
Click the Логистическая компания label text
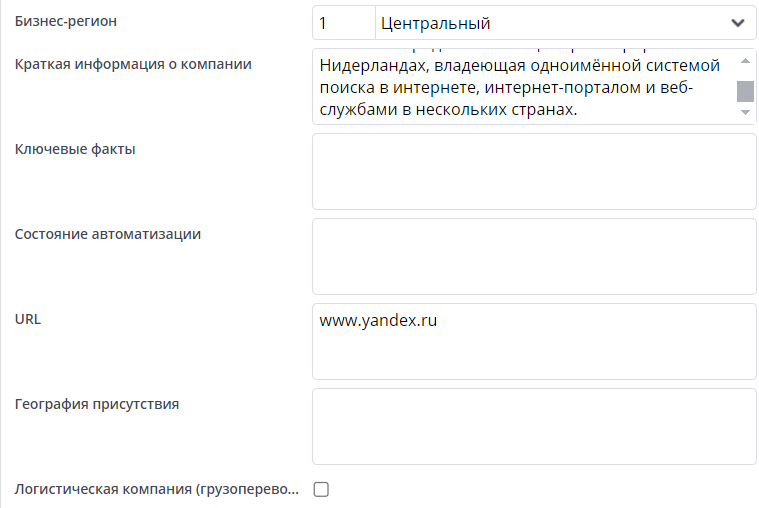156,490
